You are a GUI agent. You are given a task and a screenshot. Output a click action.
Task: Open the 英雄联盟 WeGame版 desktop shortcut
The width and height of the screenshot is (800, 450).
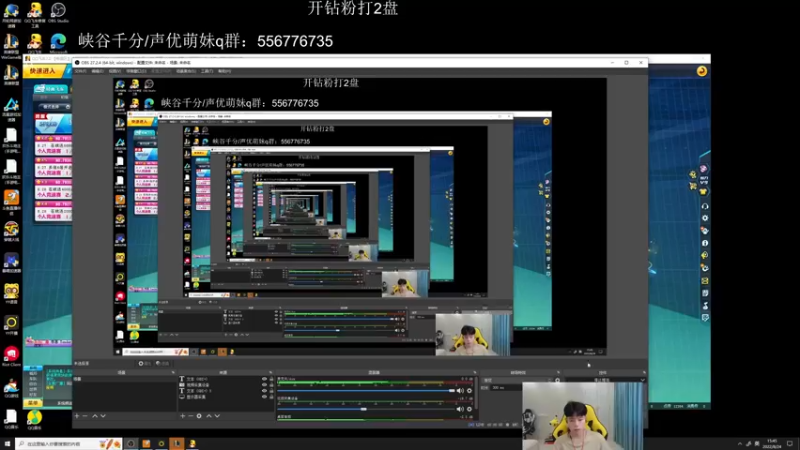(x=11, y=45)
